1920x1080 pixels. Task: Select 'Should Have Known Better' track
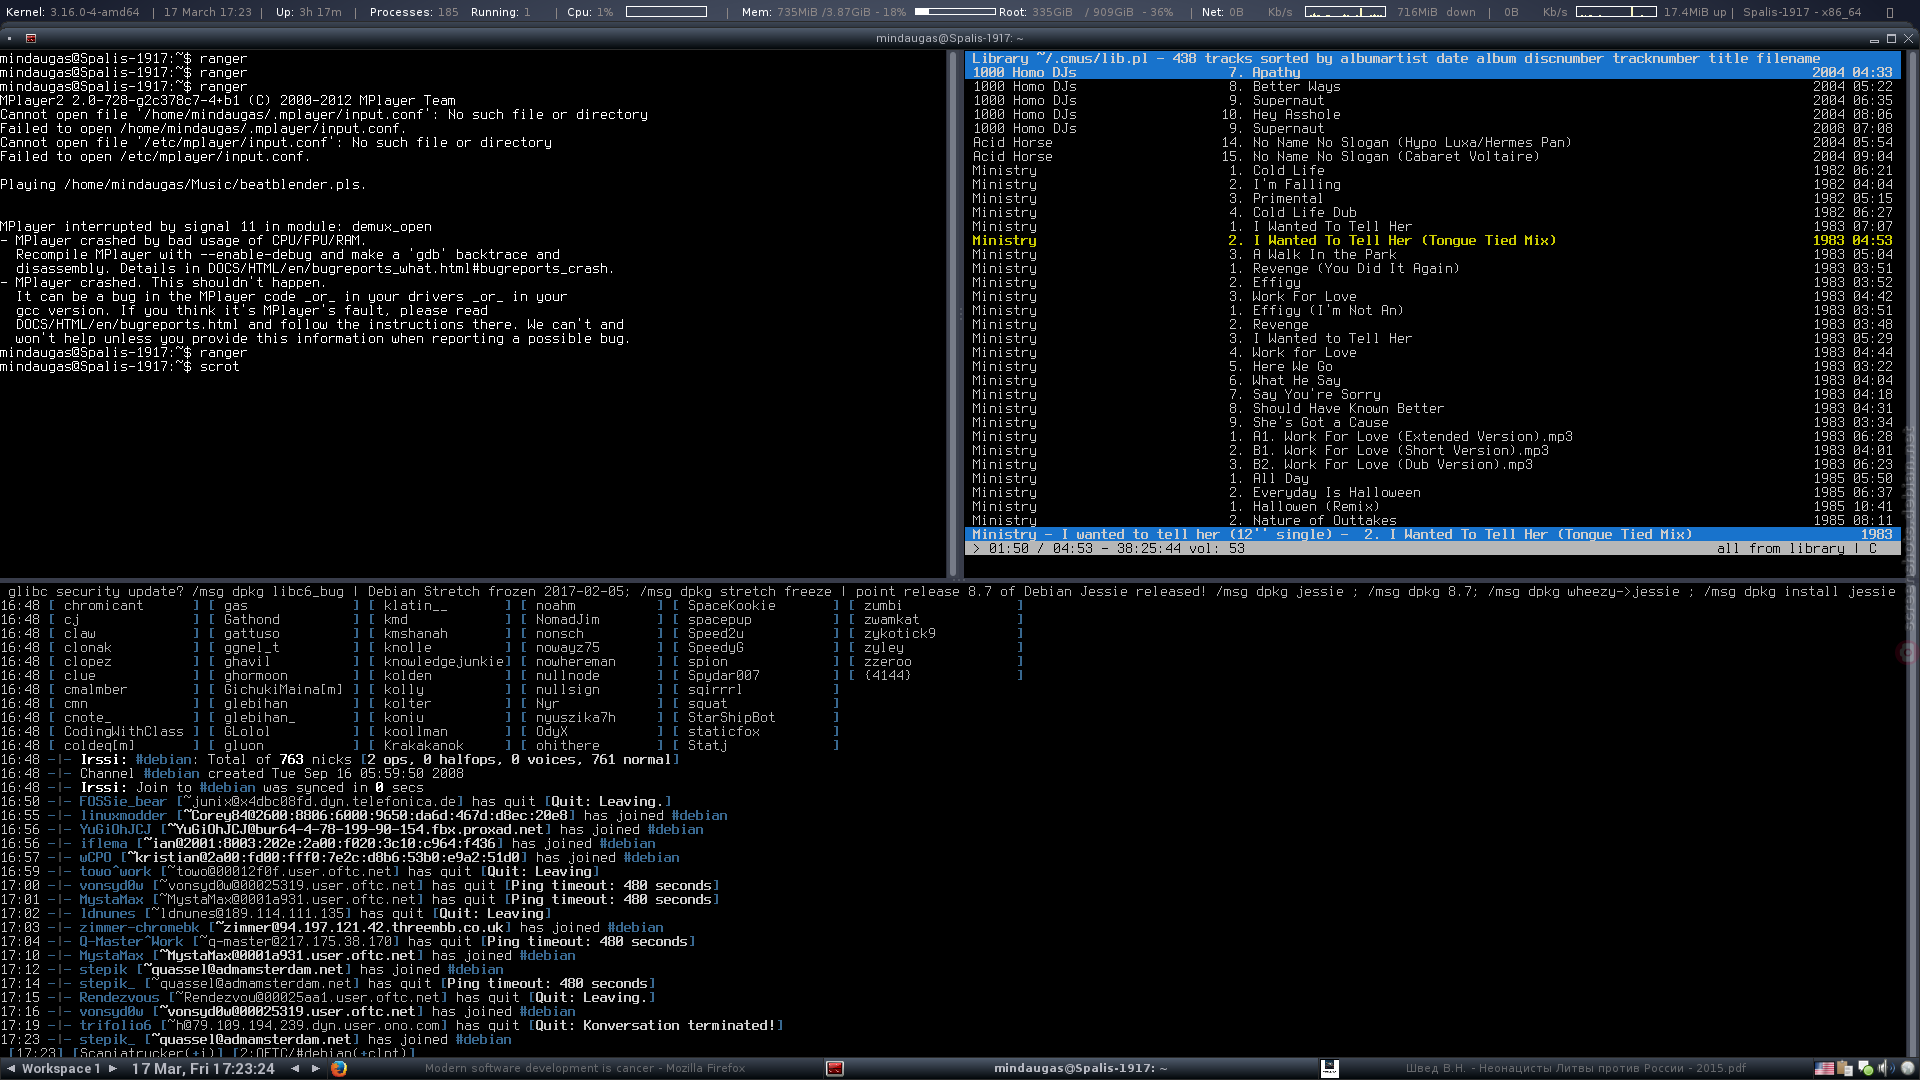tap(1432, 409)
